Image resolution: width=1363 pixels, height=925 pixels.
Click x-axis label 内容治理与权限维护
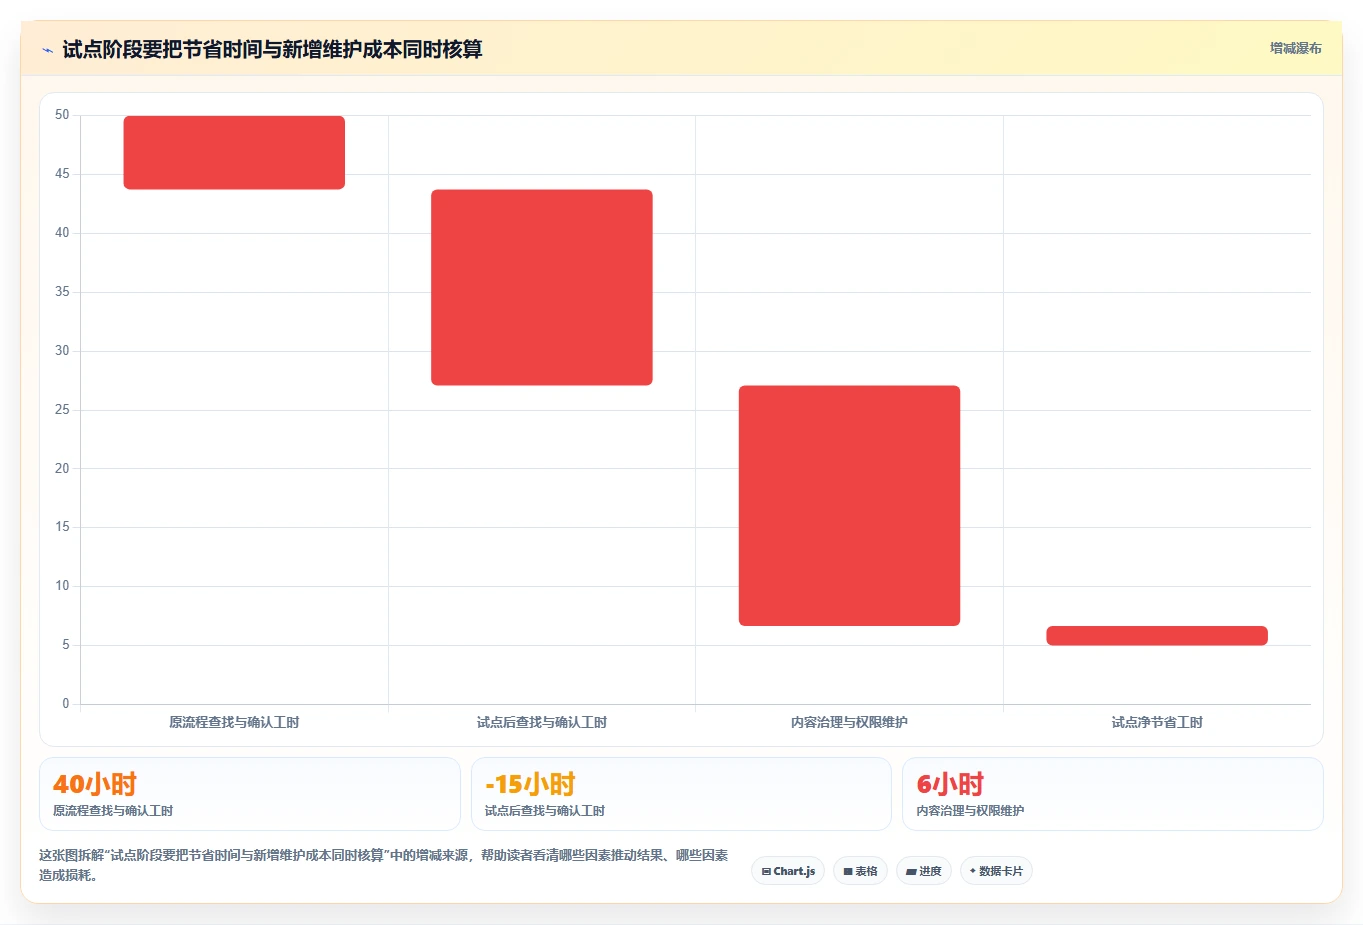pyautogui.click(x=849, y=722)
